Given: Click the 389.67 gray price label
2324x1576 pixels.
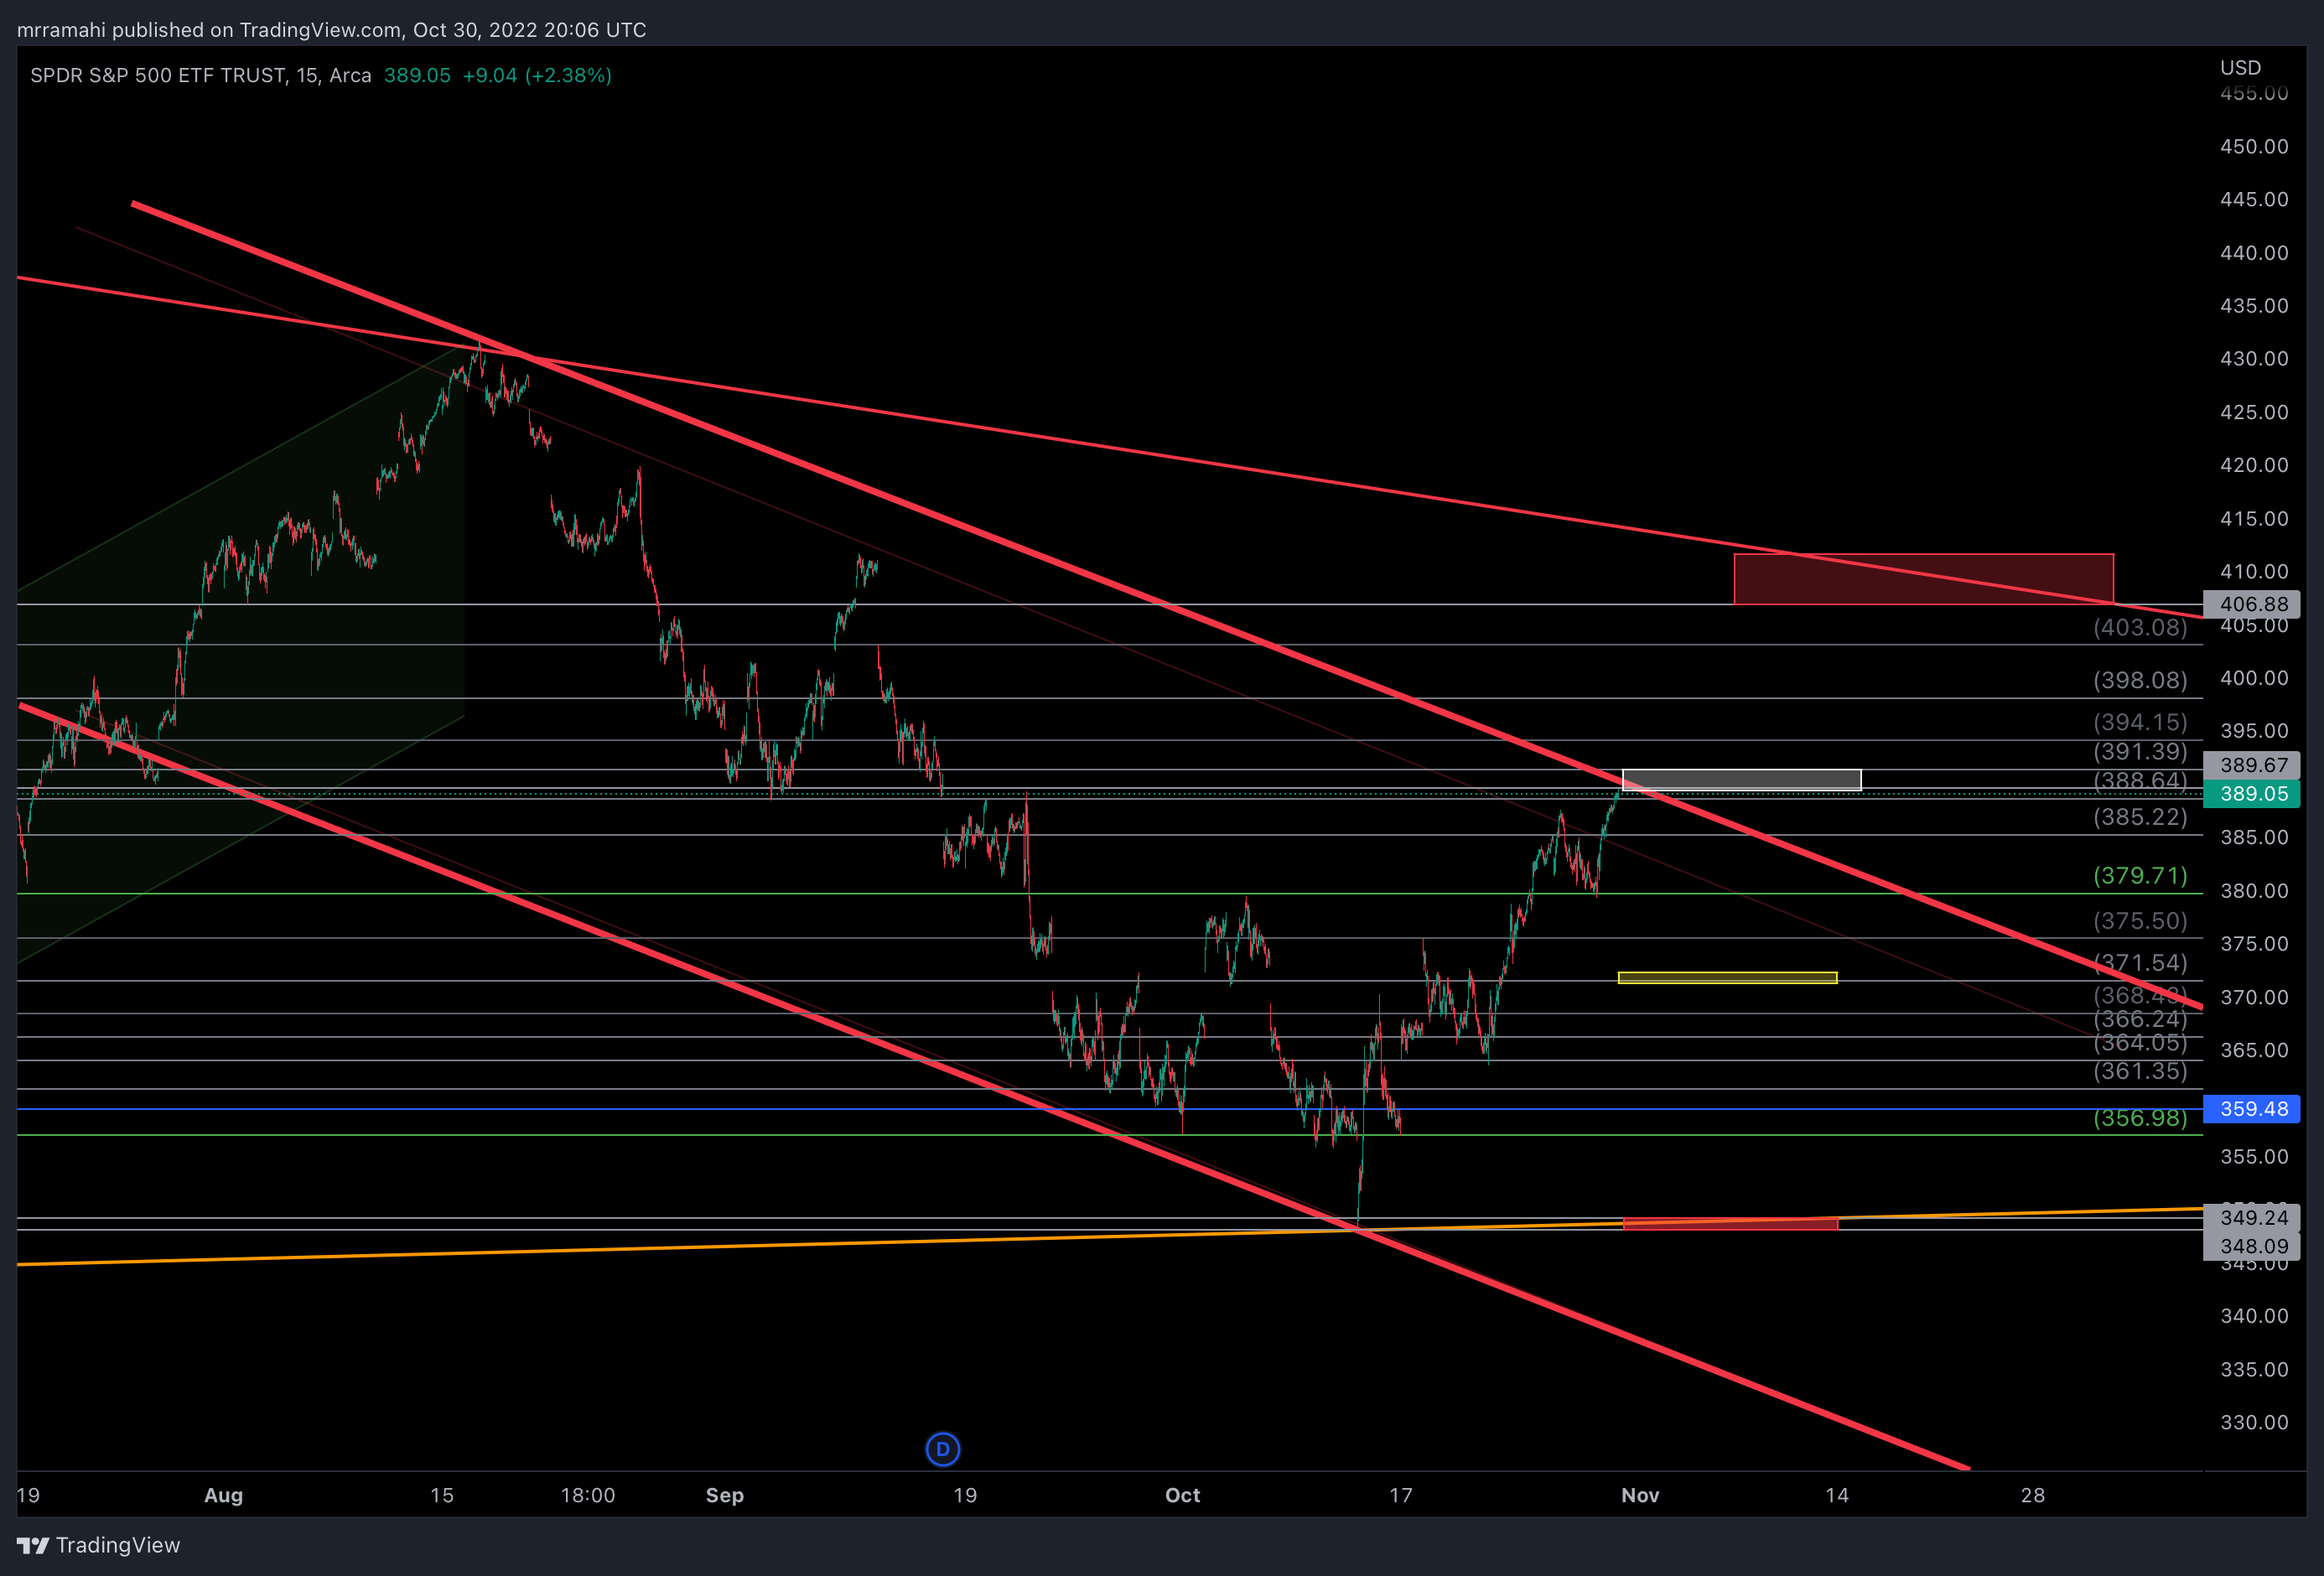Looking at the screenshot, I should (x=2253, y=765).
